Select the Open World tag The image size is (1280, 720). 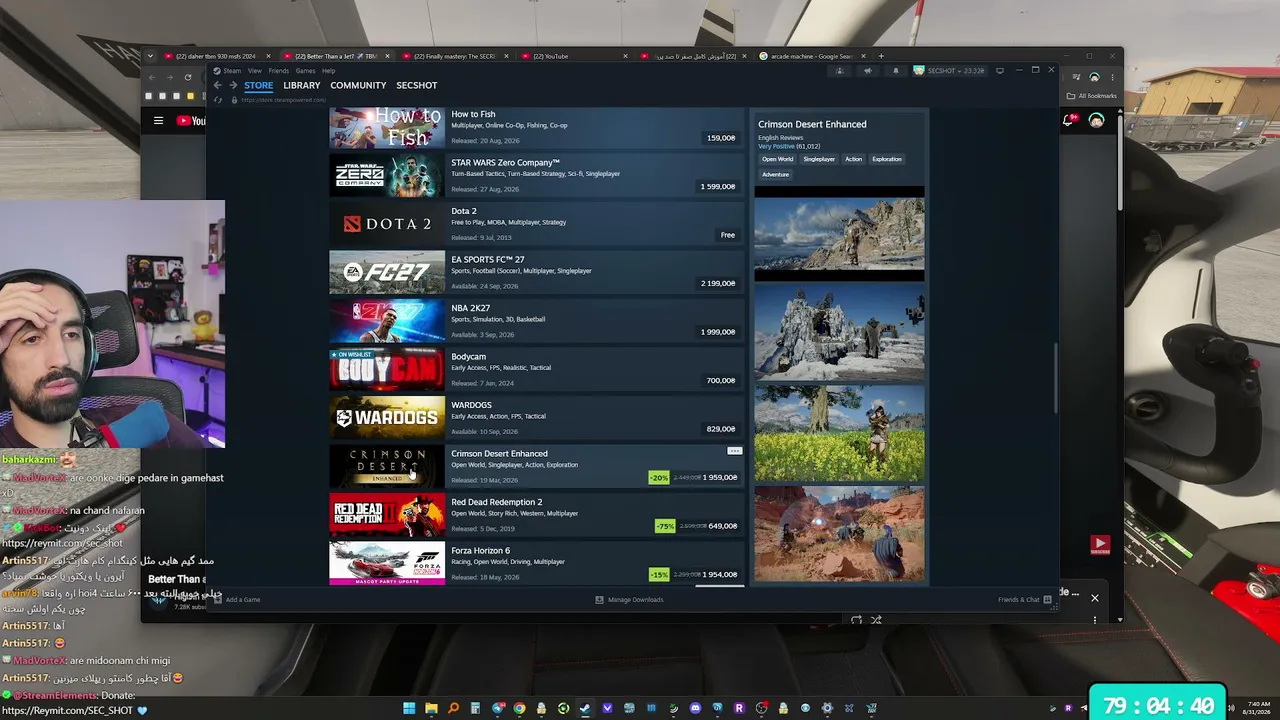[777, 159]
